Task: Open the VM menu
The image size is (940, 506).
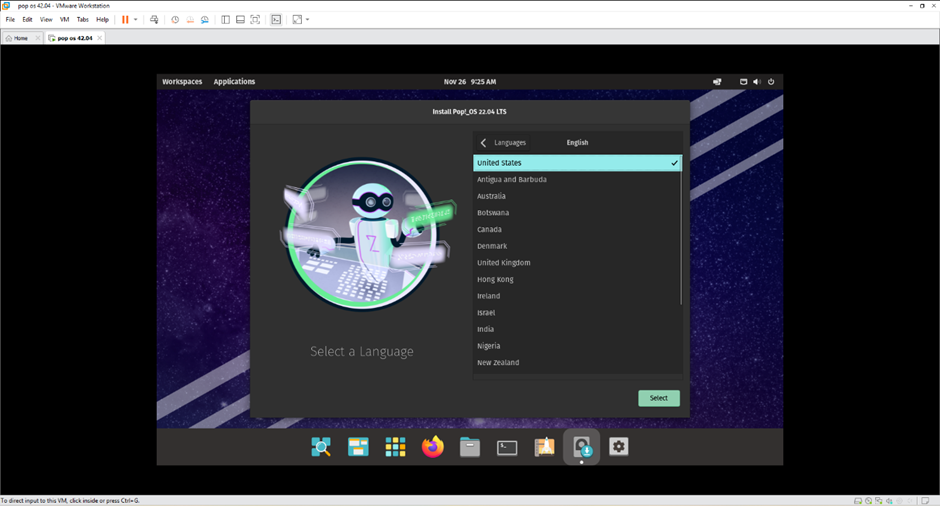Action: (x=65, y=19)
